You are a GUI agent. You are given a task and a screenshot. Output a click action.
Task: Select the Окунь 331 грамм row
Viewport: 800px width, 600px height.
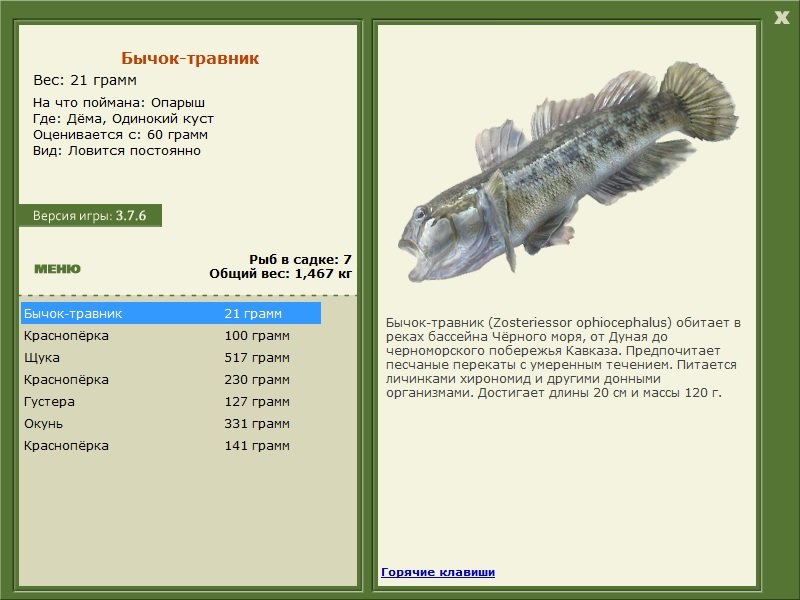[171, 423]
